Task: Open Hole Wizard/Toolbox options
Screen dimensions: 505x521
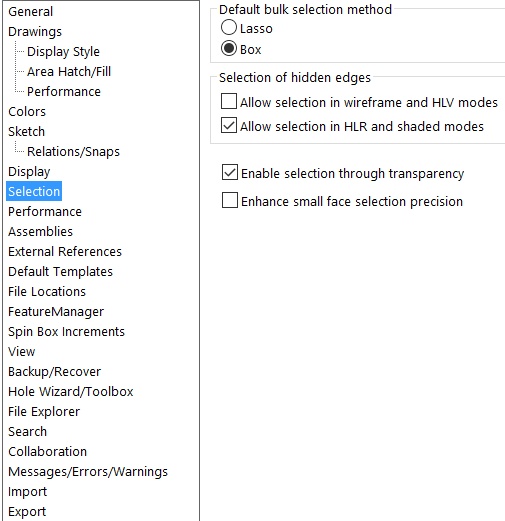Action: click(x=71, y=392)
